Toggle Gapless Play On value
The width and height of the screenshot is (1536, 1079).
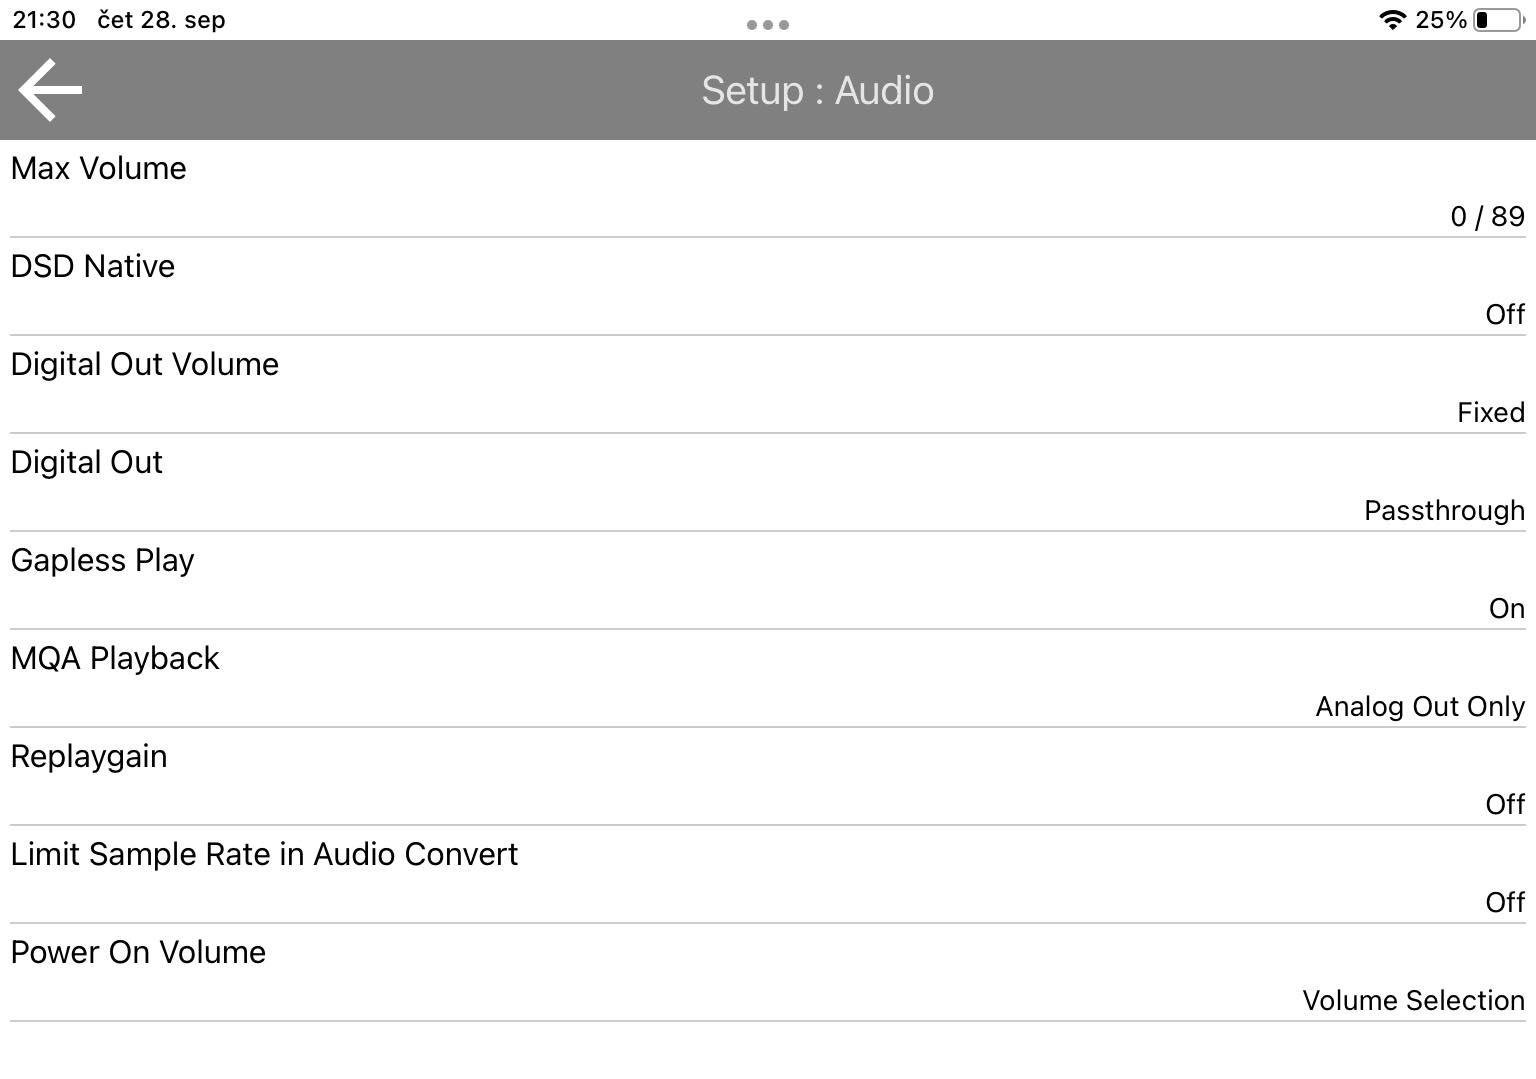1506,608
